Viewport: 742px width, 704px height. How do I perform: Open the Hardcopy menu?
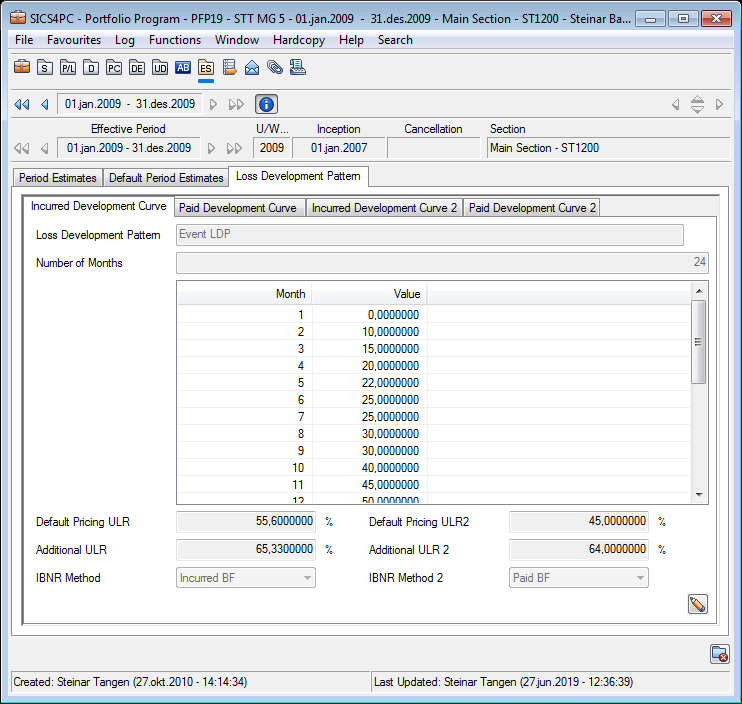click(x=299, y=40)
